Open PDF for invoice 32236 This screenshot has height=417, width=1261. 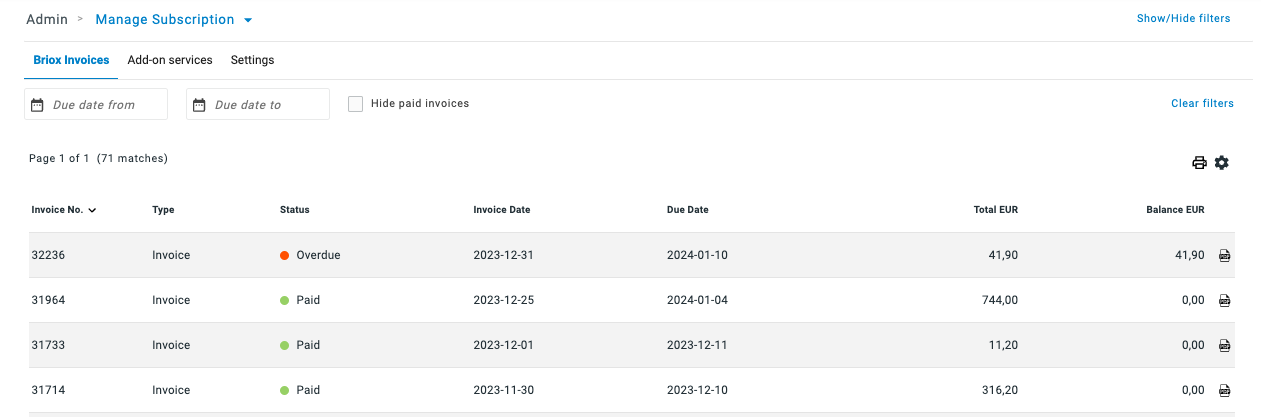[1224, 256]
